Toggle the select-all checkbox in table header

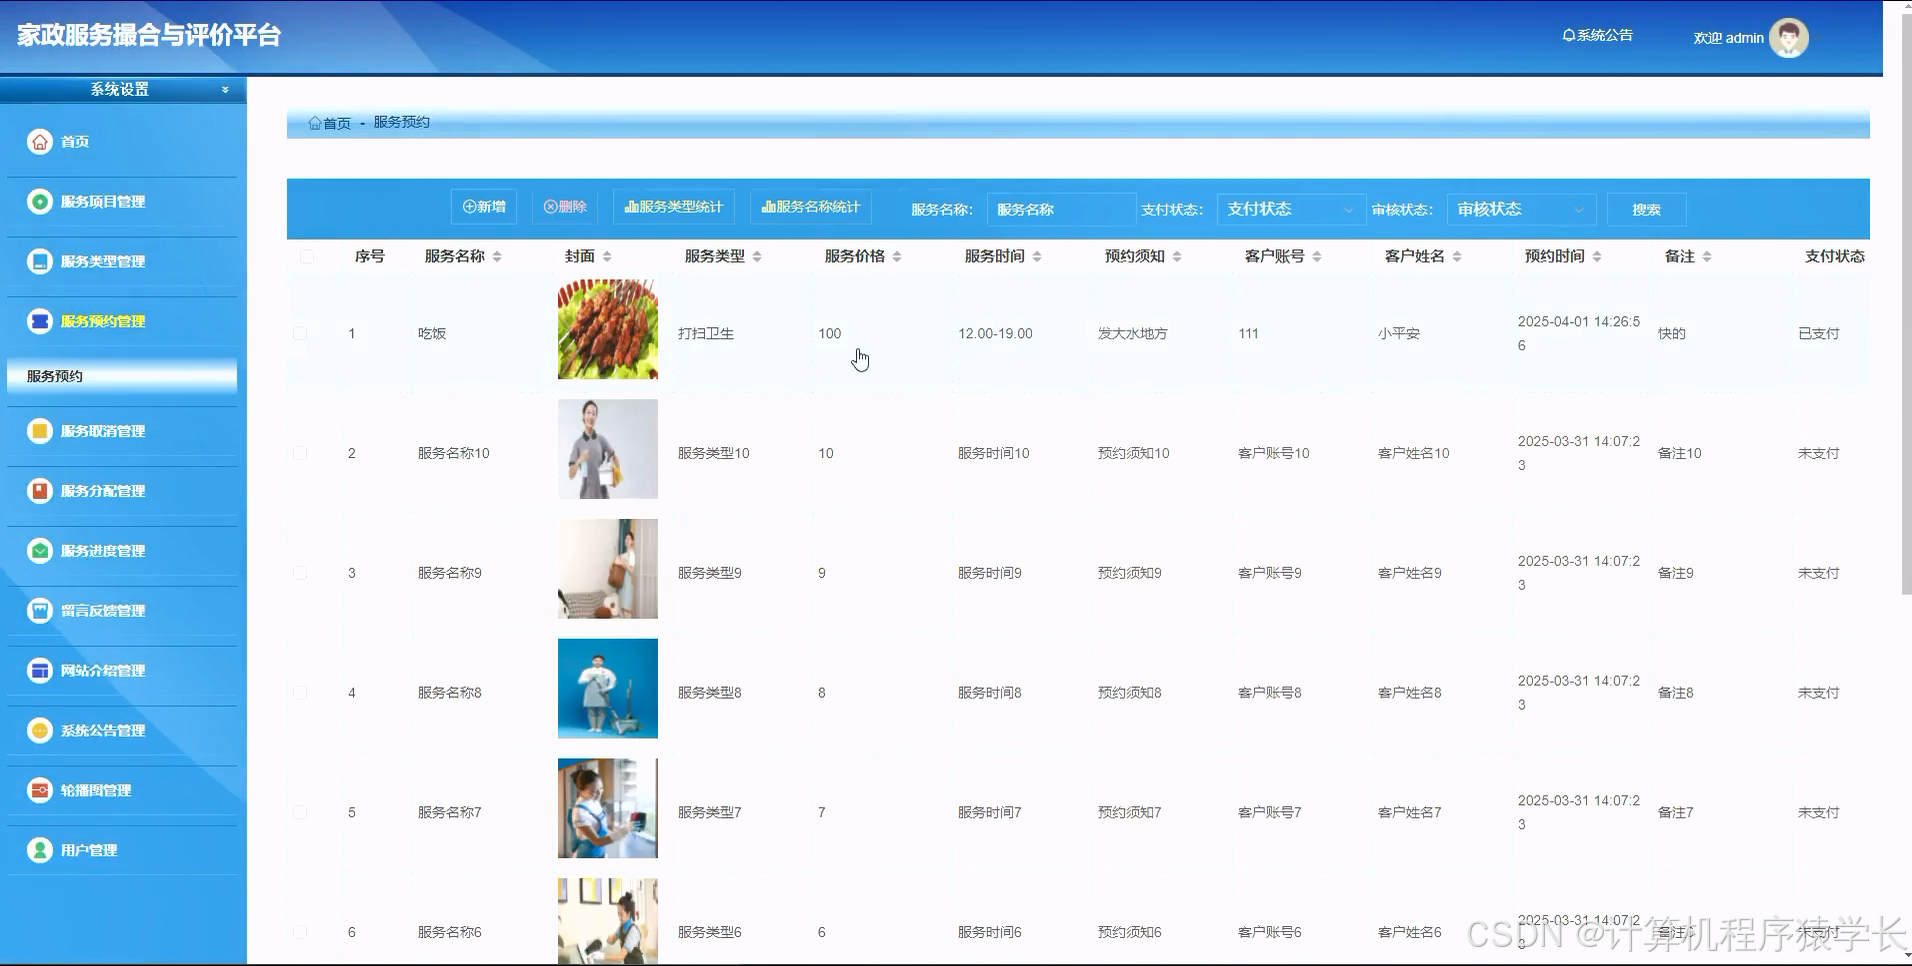(x=308, y=256)
